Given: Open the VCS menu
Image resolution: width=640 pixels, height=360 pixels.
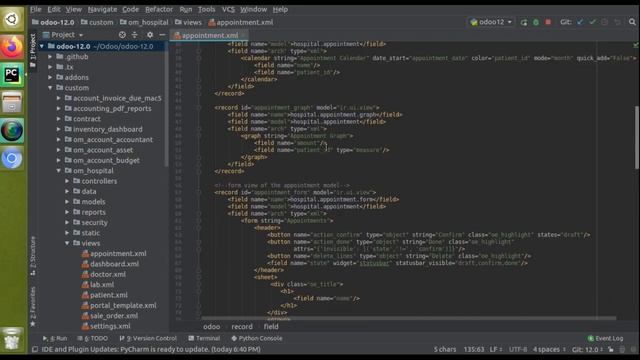Looking at the screenshot, I should (x=228, y=9).
